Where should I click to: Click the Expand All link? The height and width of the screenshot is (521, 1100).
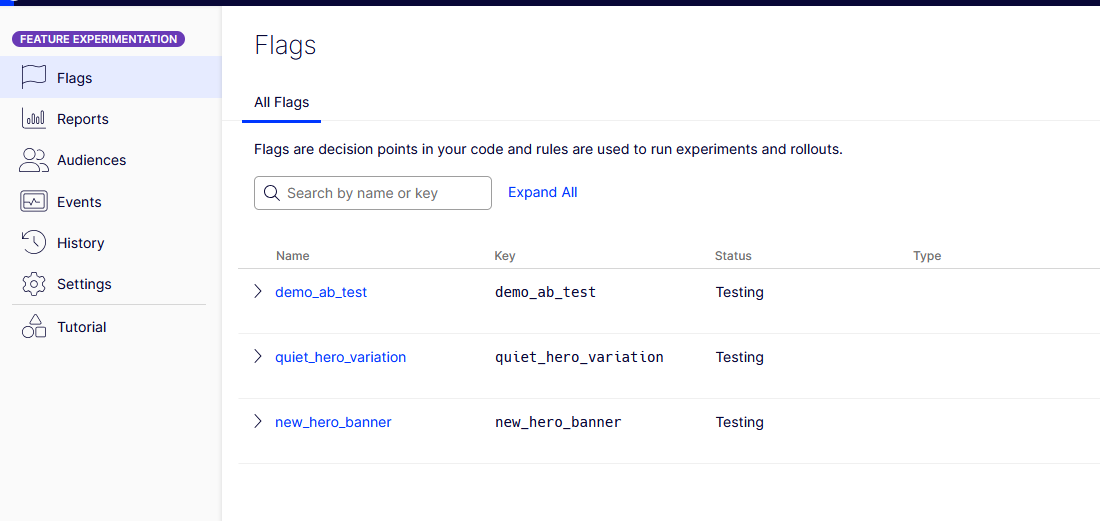542,192
